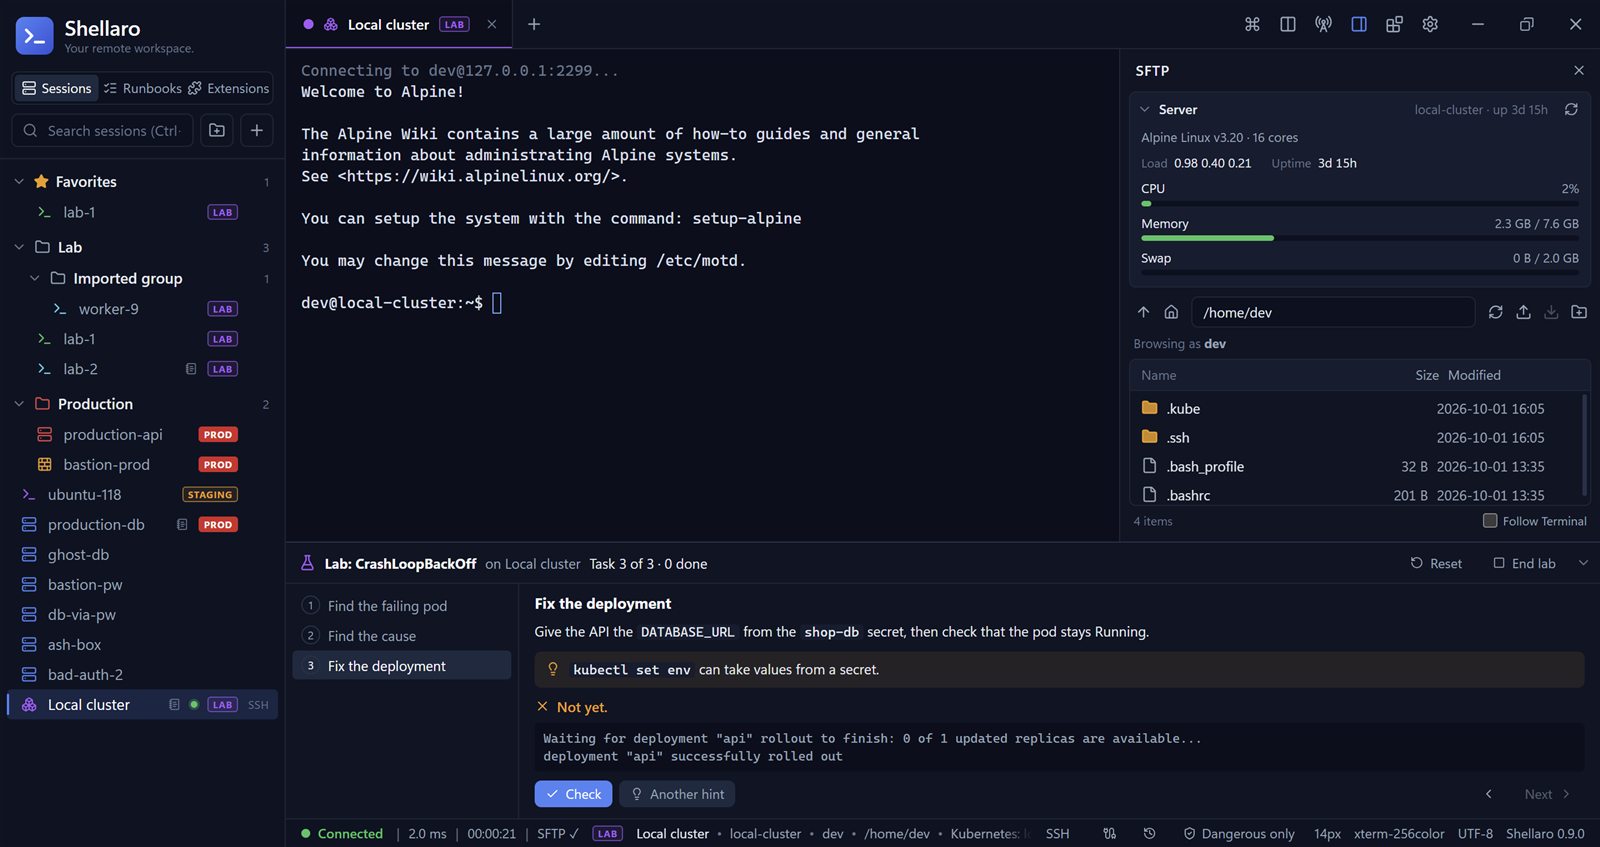The height and width of the screenshot is (847, 1600).
Task: Click the Search sessions field
Action: (104, 130)
